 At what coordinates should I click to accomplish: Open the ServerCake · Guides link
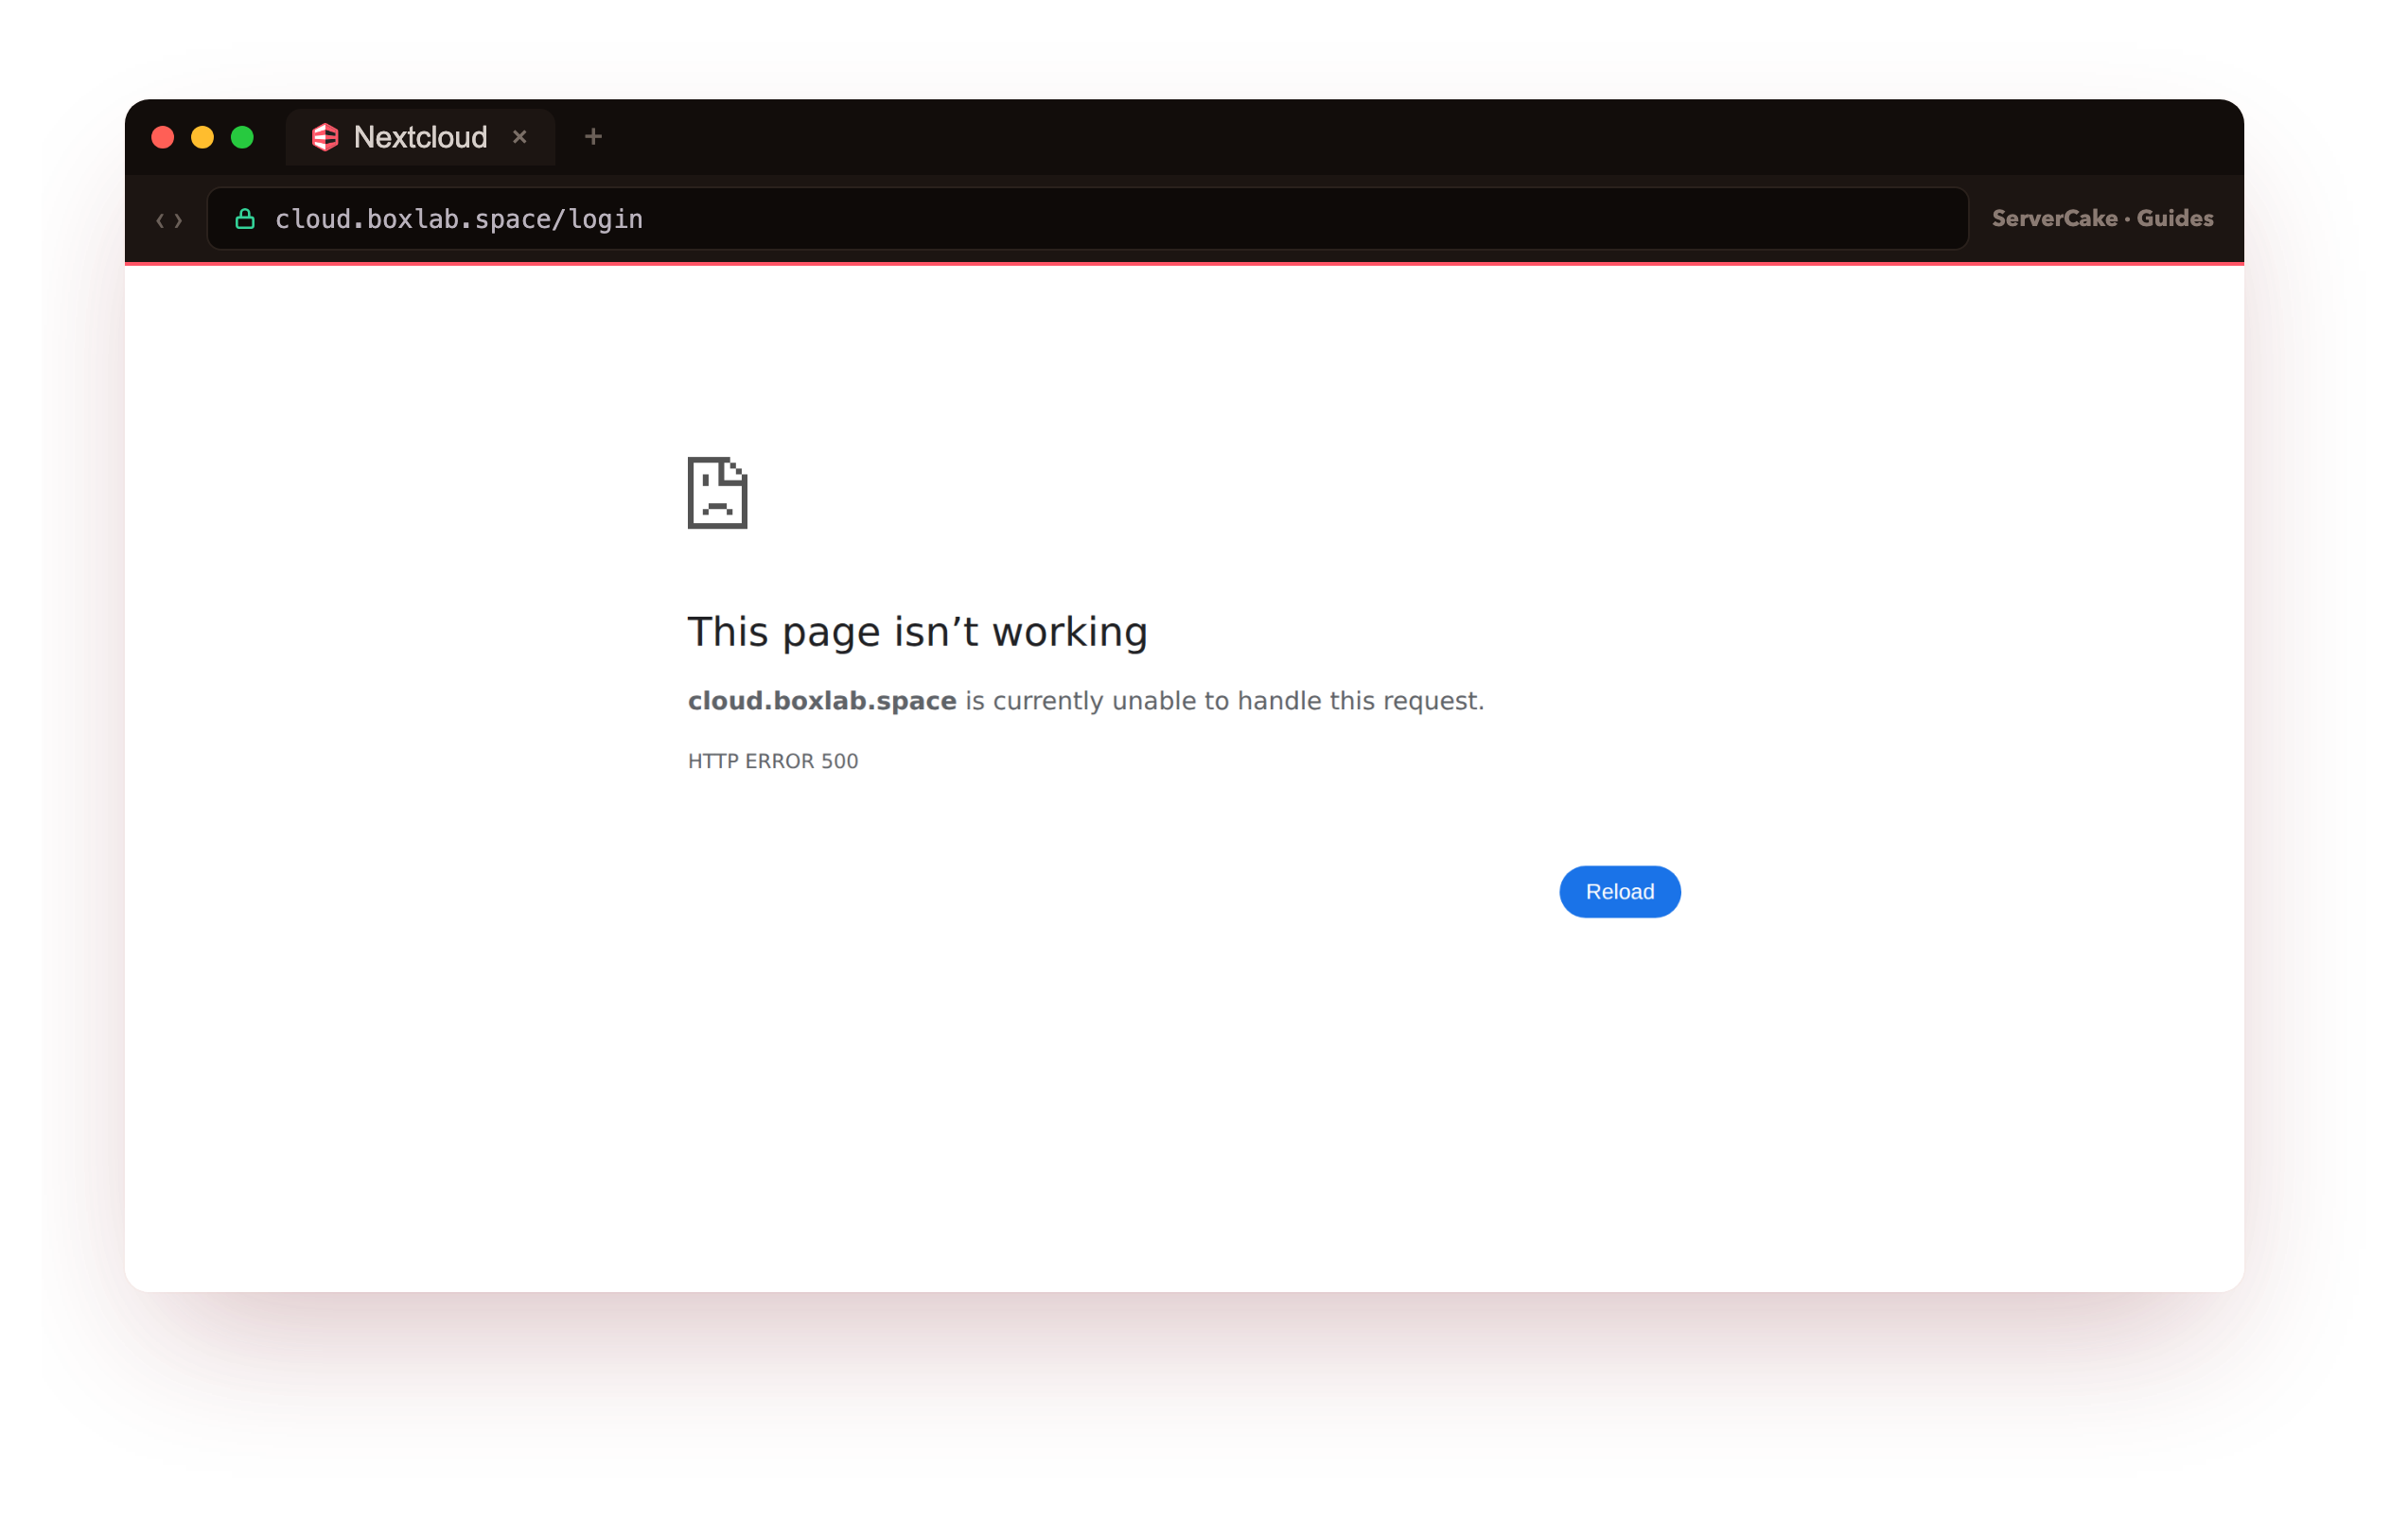2101,219
